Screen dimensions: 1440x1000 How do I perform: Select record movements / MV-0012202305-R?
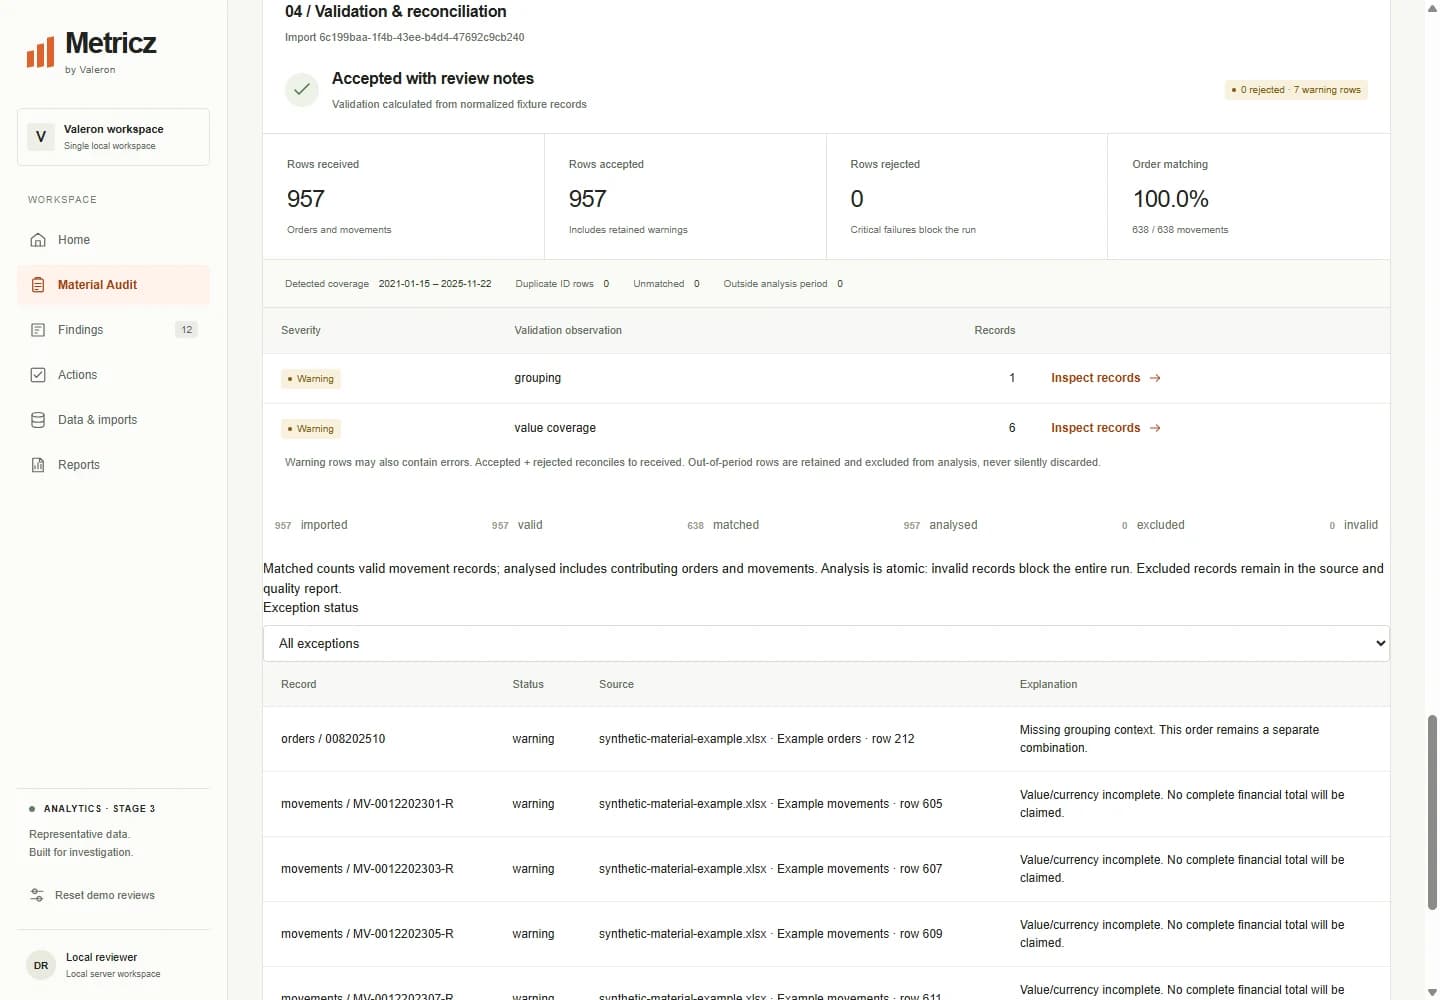coord(367,934)
